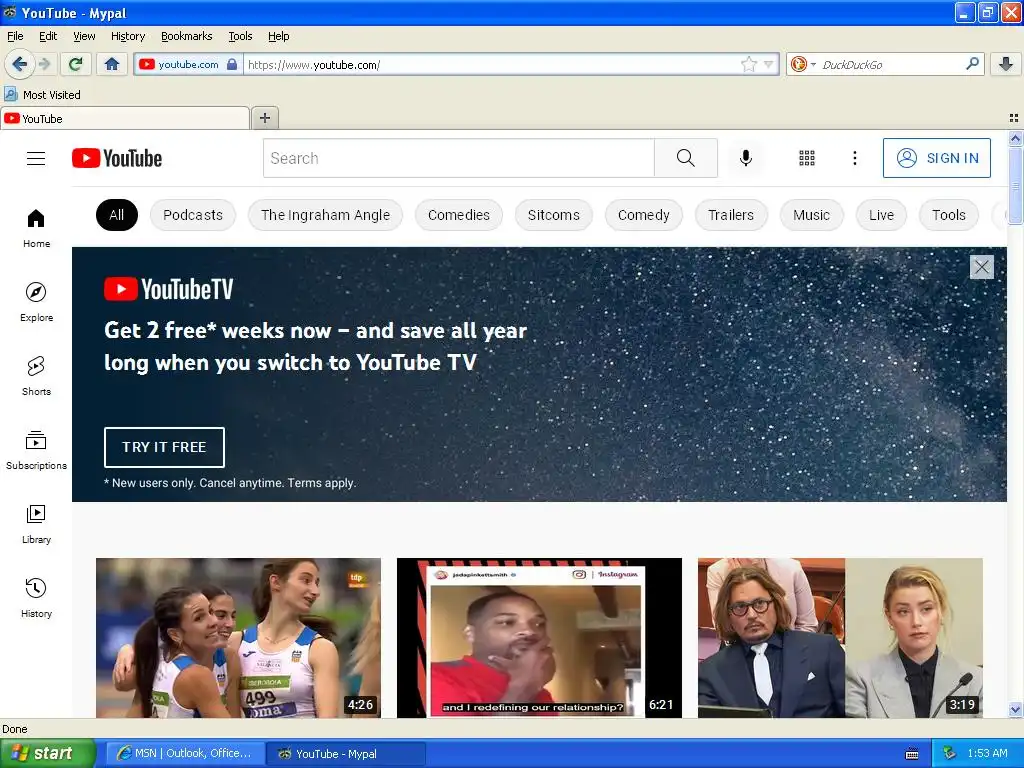Image resolution: width=1024 pixels, height=768 pixels.
Task: Open Subscriptions in the sidebar
Action: [36, 450]
